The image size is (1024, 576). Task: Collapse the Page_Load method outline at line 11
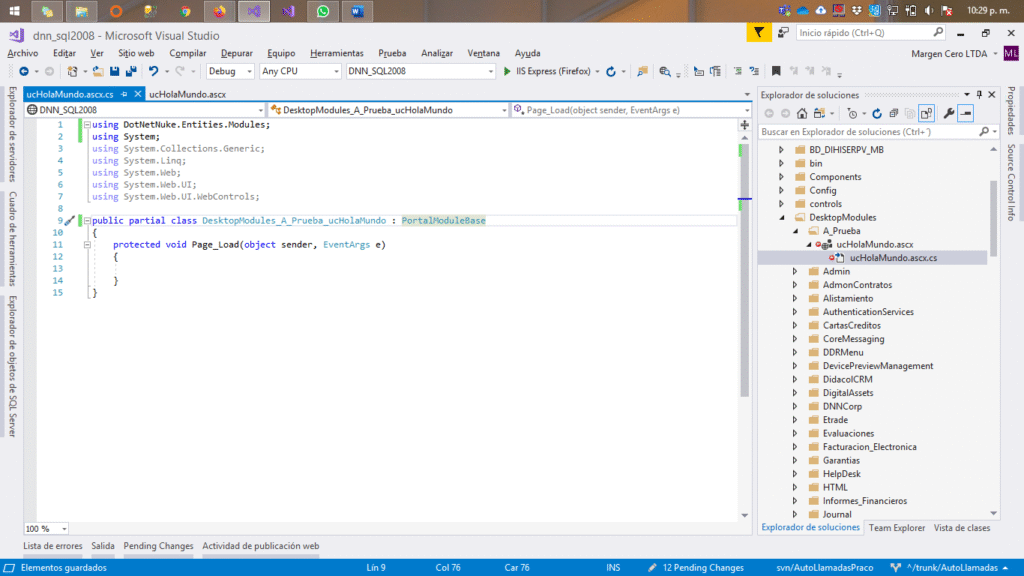pos(87,245)
